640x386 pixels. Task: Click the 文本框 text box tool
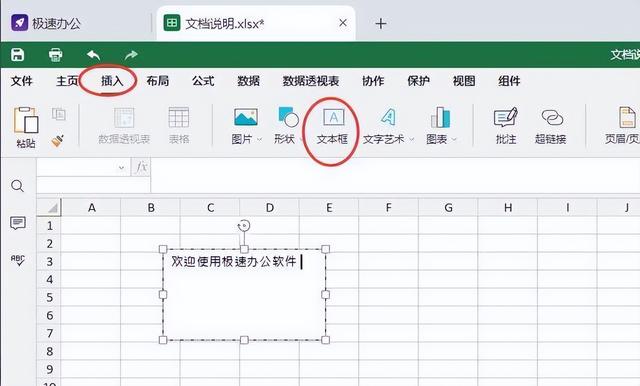[x=332, y=126]
